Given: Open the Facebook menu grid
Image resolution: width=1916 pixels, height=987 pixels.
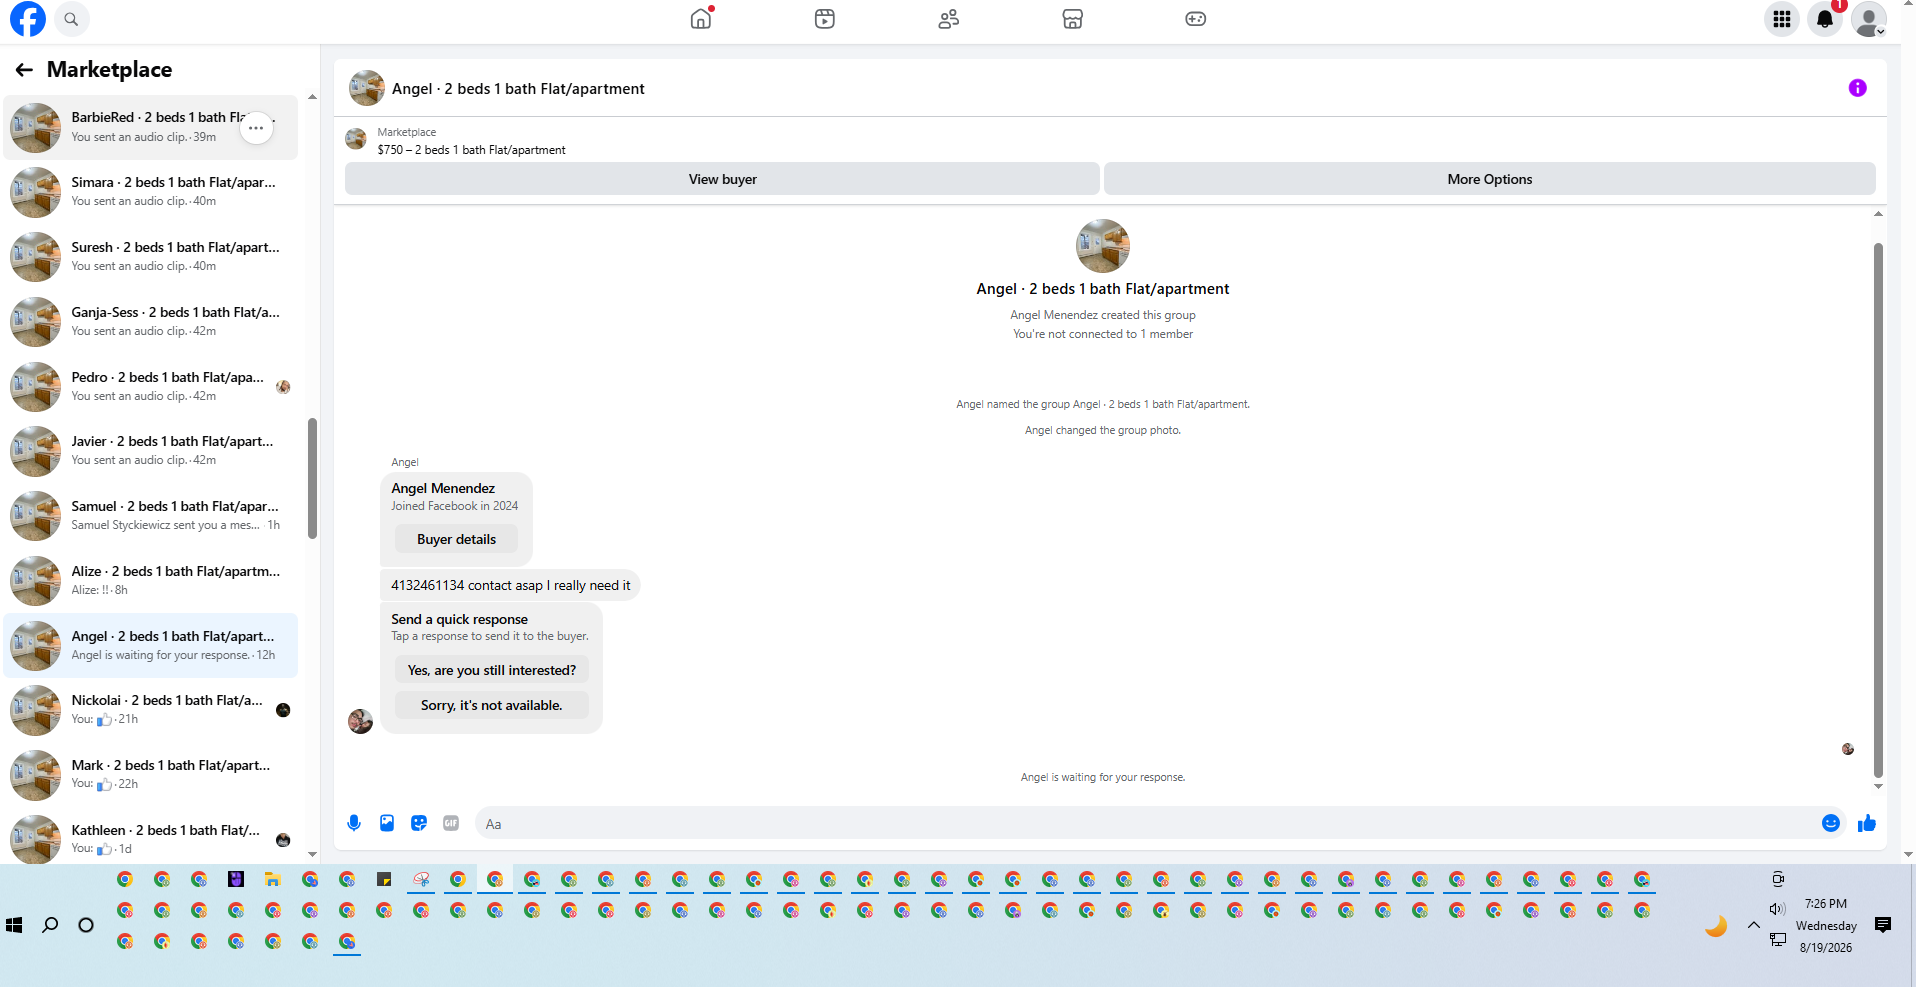Looking at the screenshot, I should pos(1782,19).
